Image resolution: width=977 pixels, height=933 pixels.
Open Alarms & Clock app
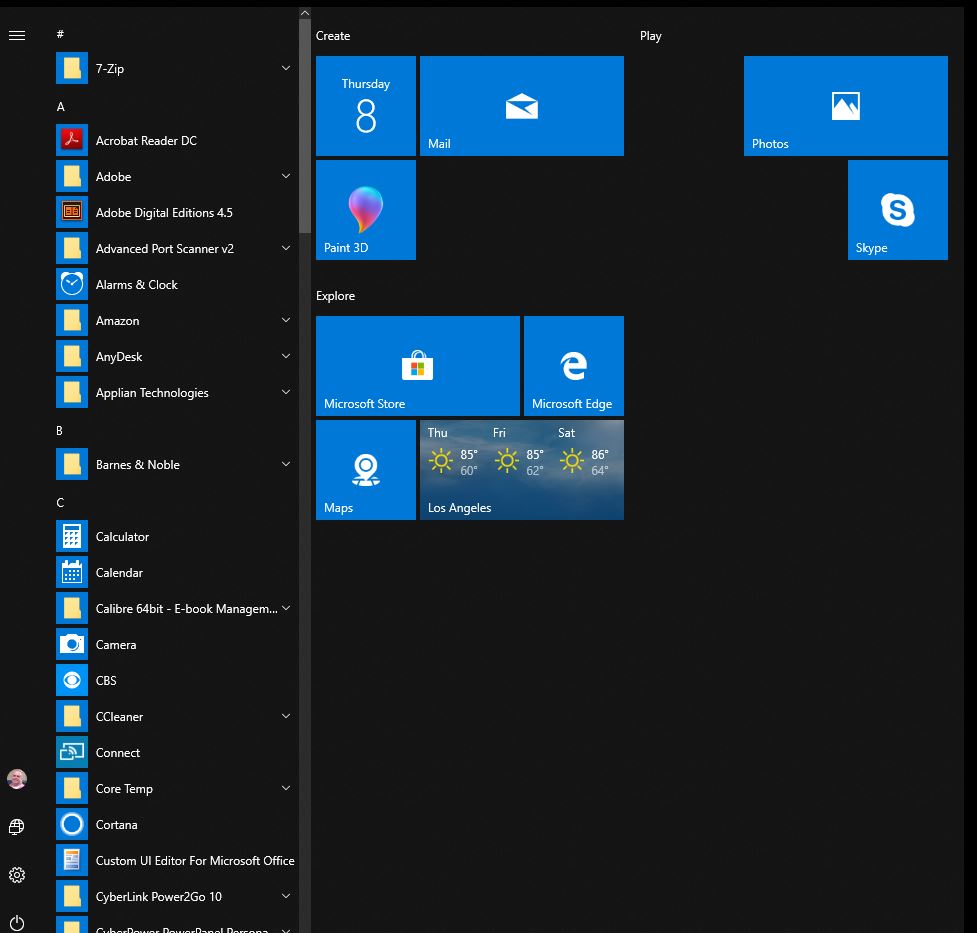174,285
